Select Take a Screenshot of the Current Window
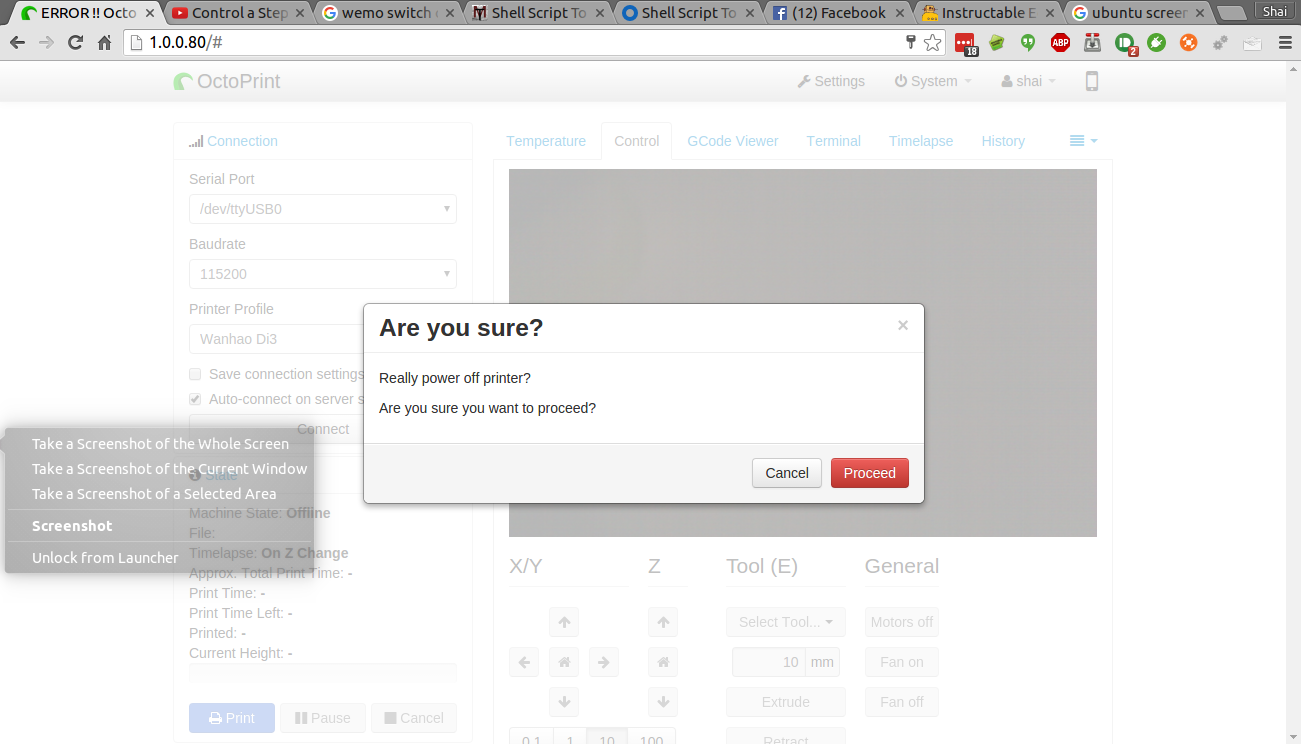This screenshot has height=744, width=1301. pyautogui.click(x=160, y=469)
